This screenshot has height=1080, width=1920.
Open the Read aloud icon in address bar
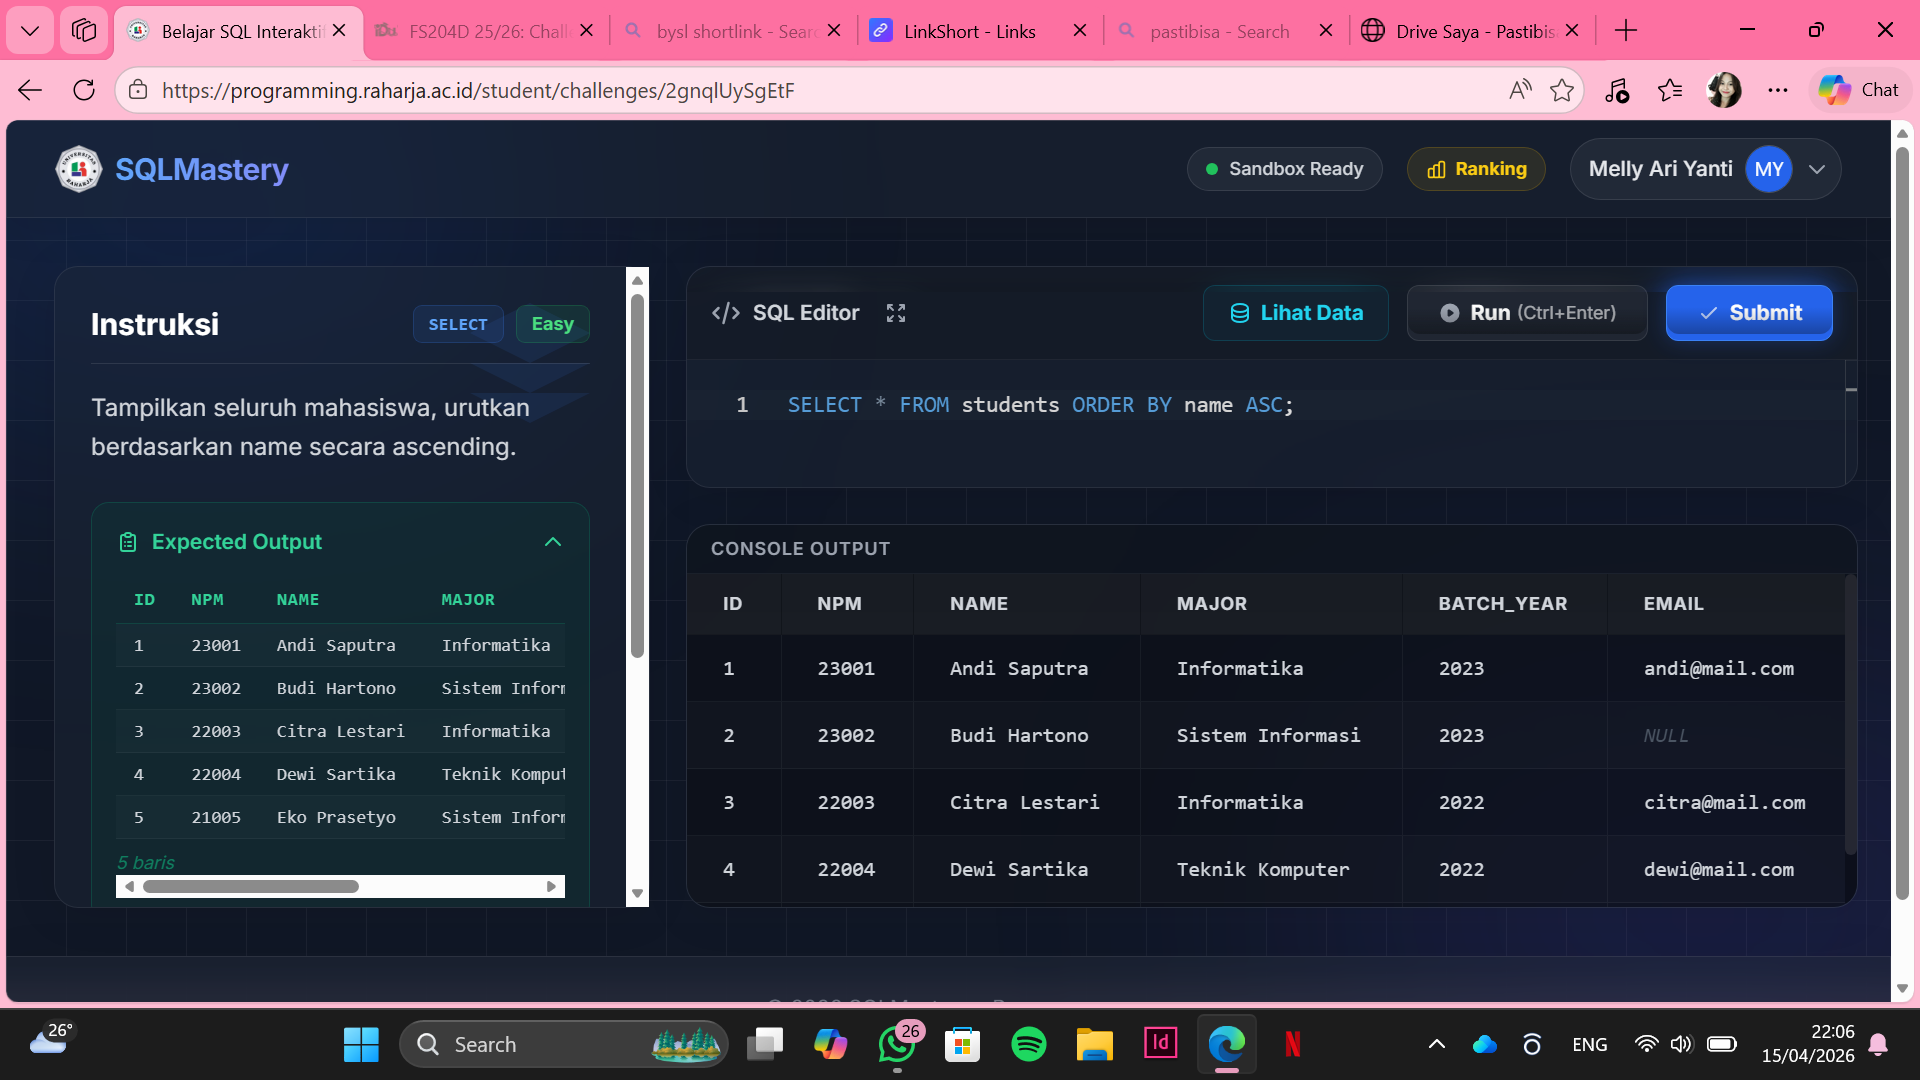pos(1519,90)
